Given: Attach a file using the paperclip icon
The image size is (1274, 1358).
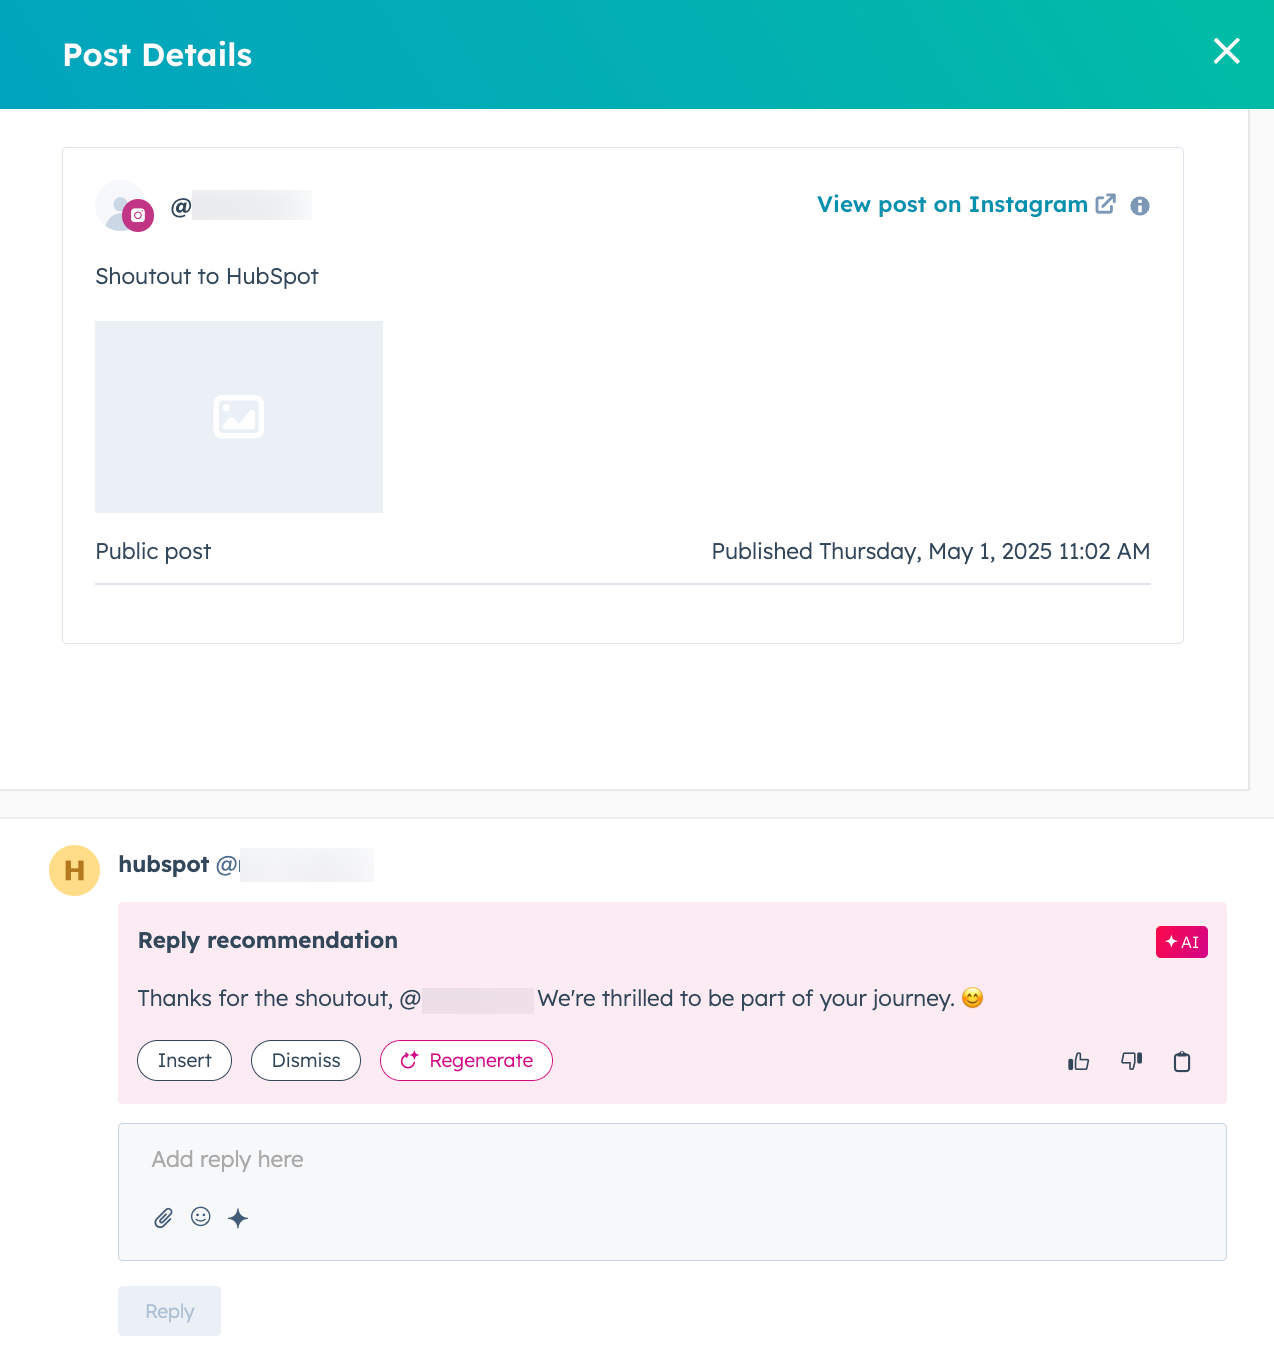Looking at the screenshot, I should click(163, 1218).
